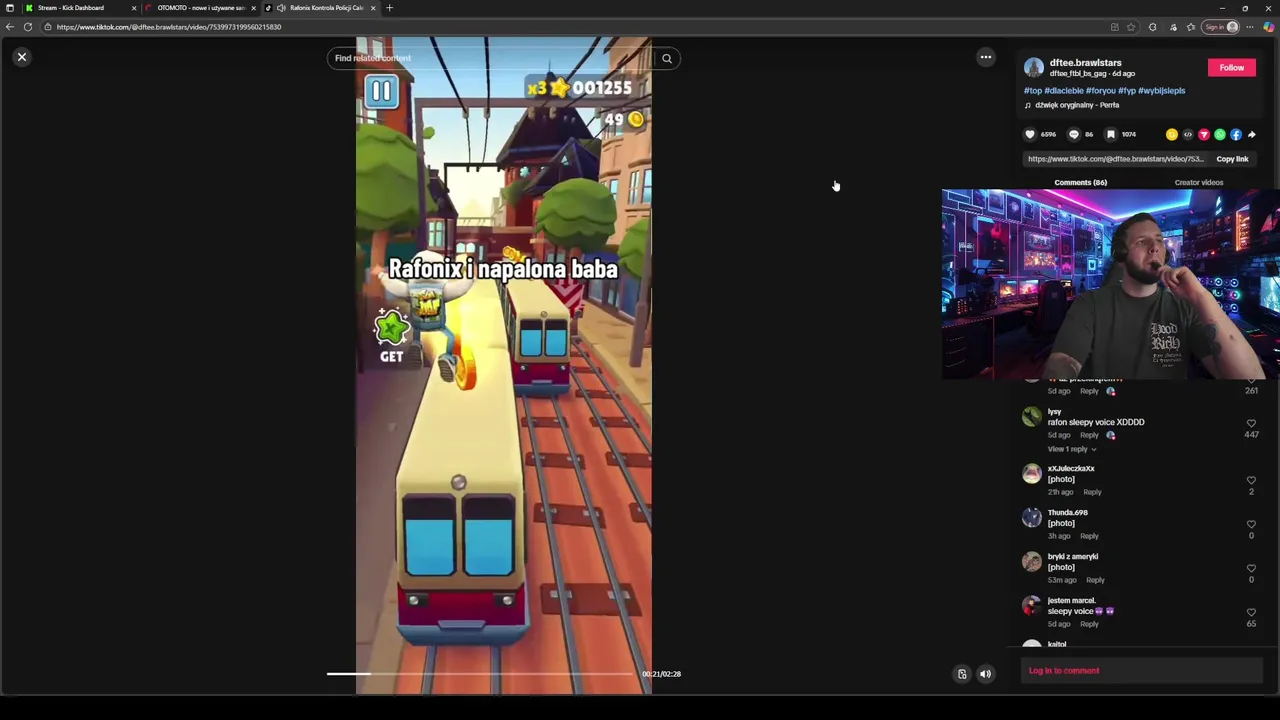Image resolution: width=1280 pixels, height=720 pixels.
Task: Click the embed code icon
Action: (1187, 134)
